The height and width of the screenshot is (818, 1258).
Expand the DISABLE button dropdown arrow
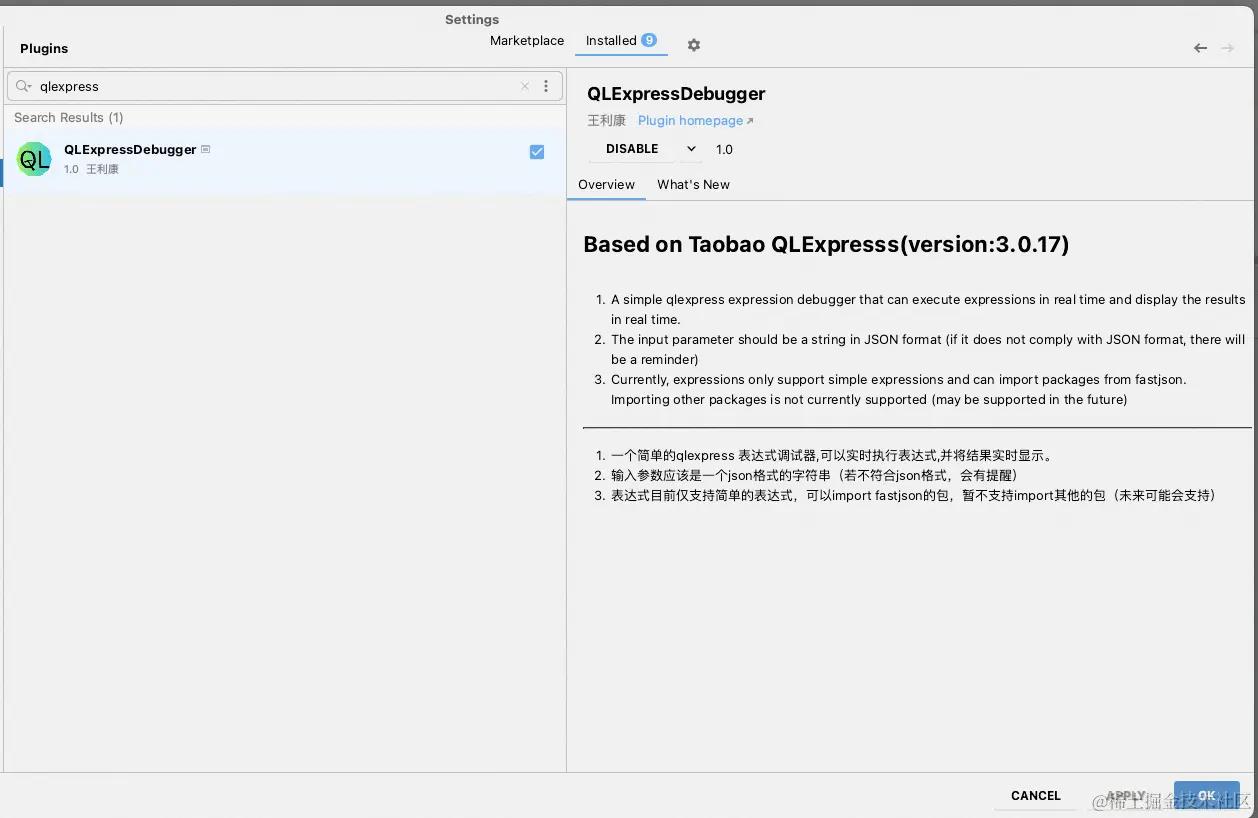691,149
